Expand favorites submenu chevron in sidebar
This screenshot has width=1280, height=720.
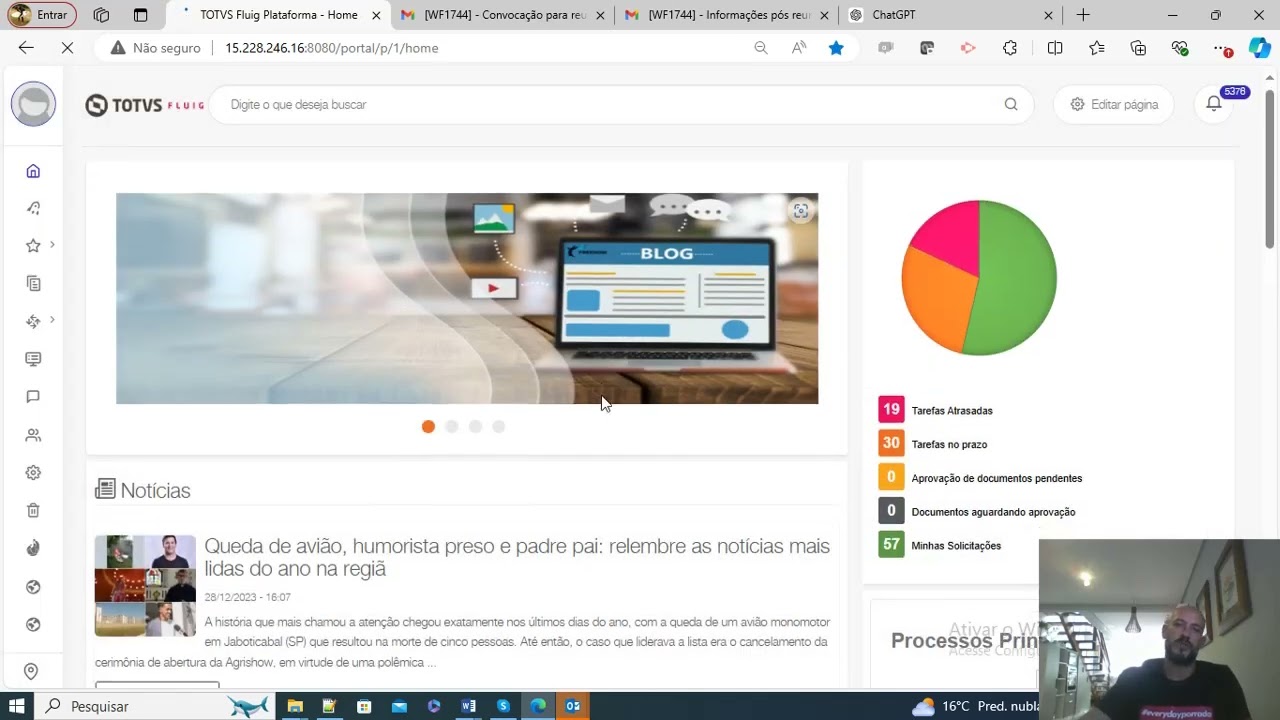(x=52, y=244)
